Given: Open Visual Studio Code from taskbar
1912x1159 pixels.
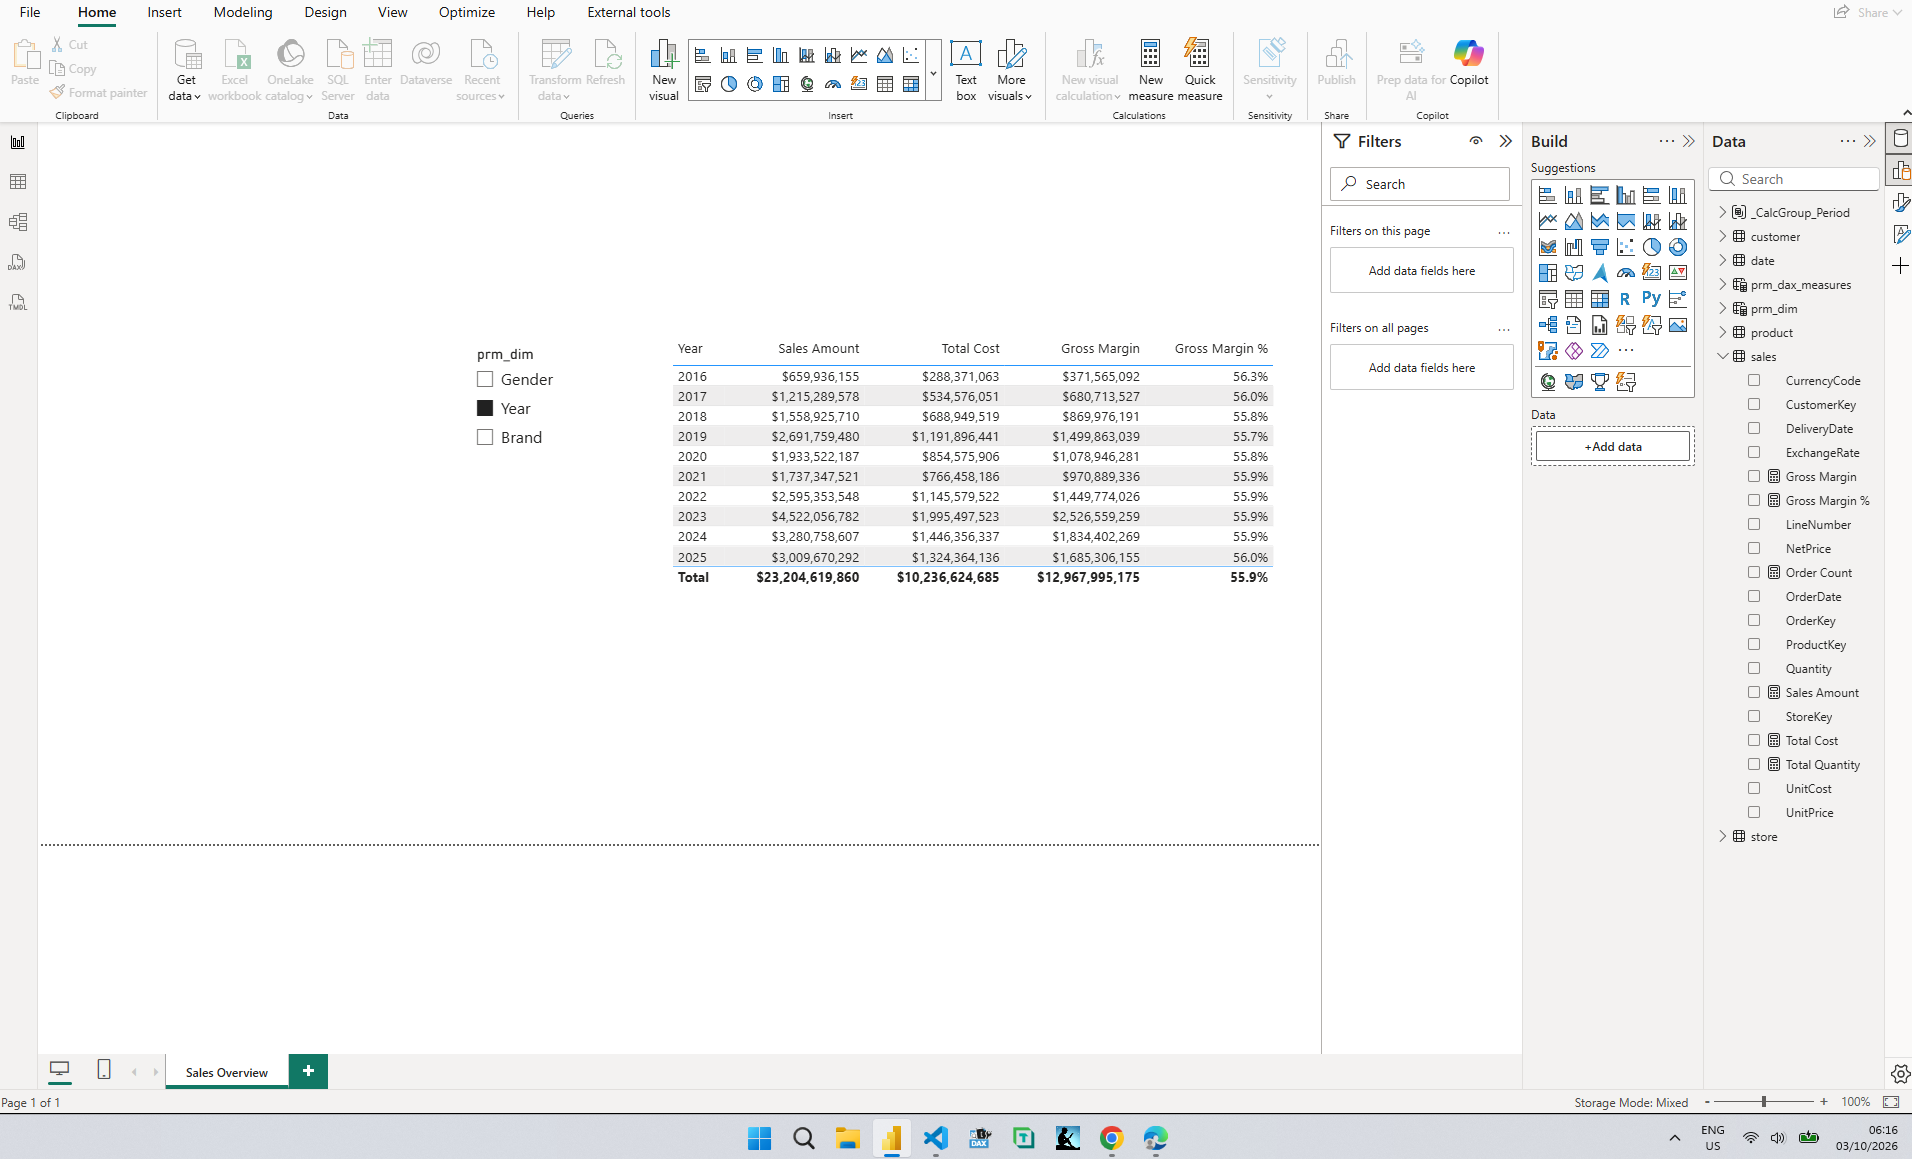Looking at the screenshot, I should coord(936,1138).
